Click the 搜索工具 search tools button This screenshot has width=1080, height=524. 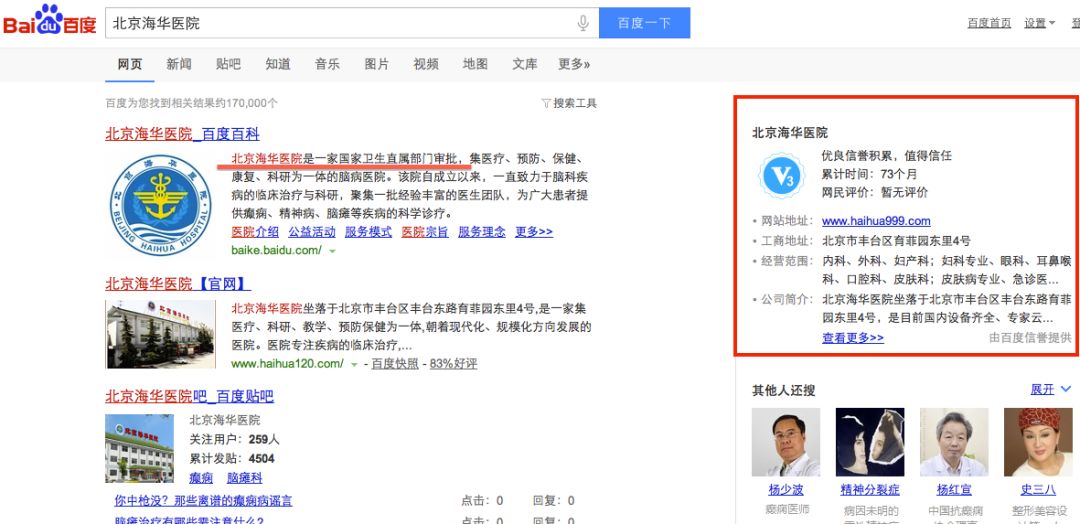click(x=569, y=103)
